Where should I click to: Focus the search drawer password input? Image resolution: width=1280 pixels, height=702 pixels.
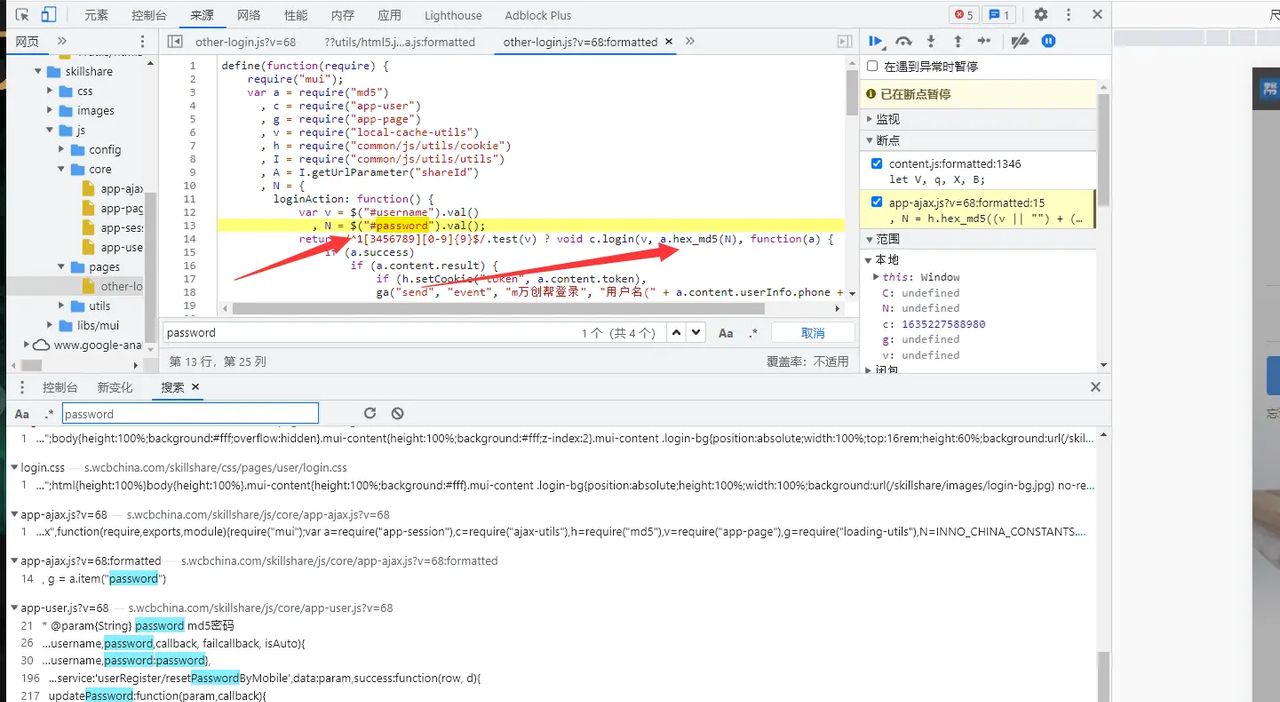click(190, 414)
